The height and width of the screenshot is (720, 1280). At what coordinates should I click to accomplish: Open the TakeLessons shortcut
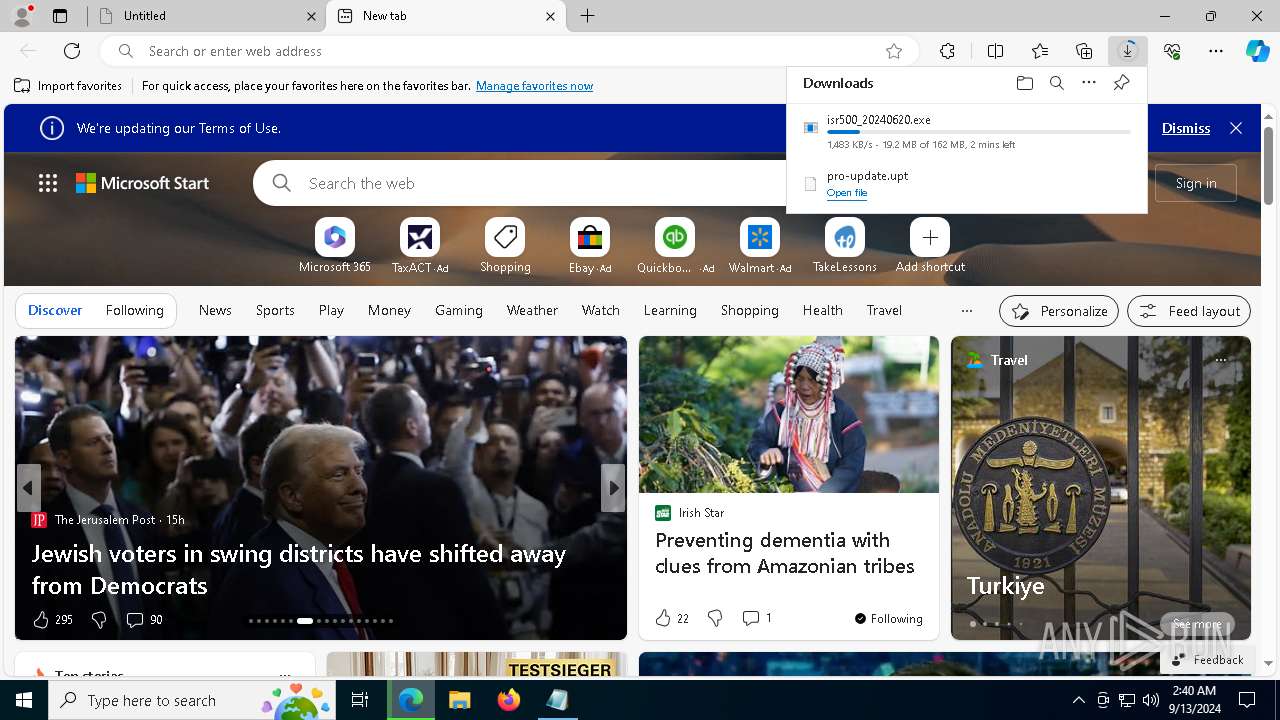point(845,245)
